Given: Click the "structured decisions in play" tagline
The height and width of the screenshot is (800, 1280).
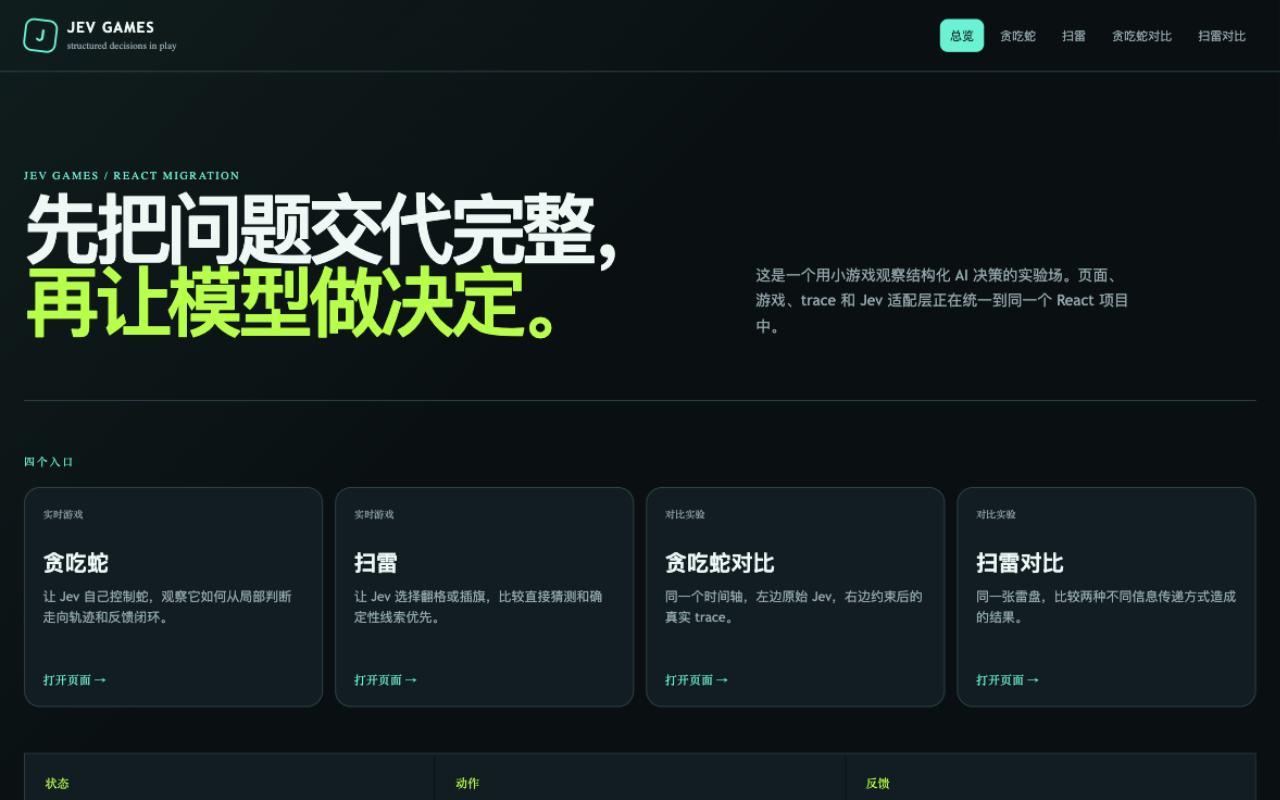Looking at the screenshot, I should pos(122,46).
